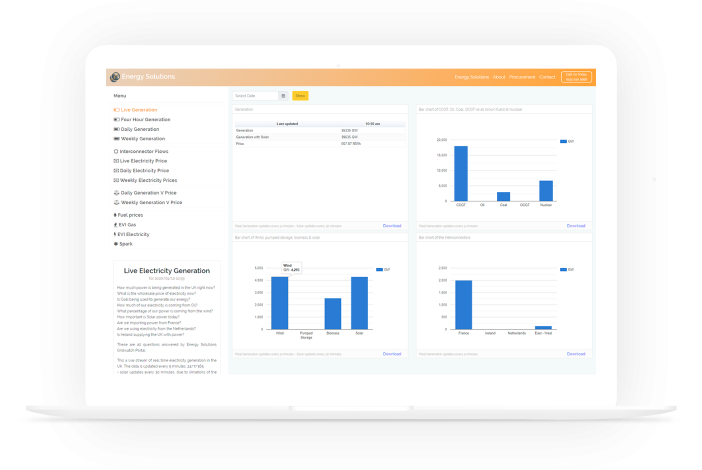This screenshot has height=470, width=702.
Task: Click the Contact link in header
Action: [547, 77]
